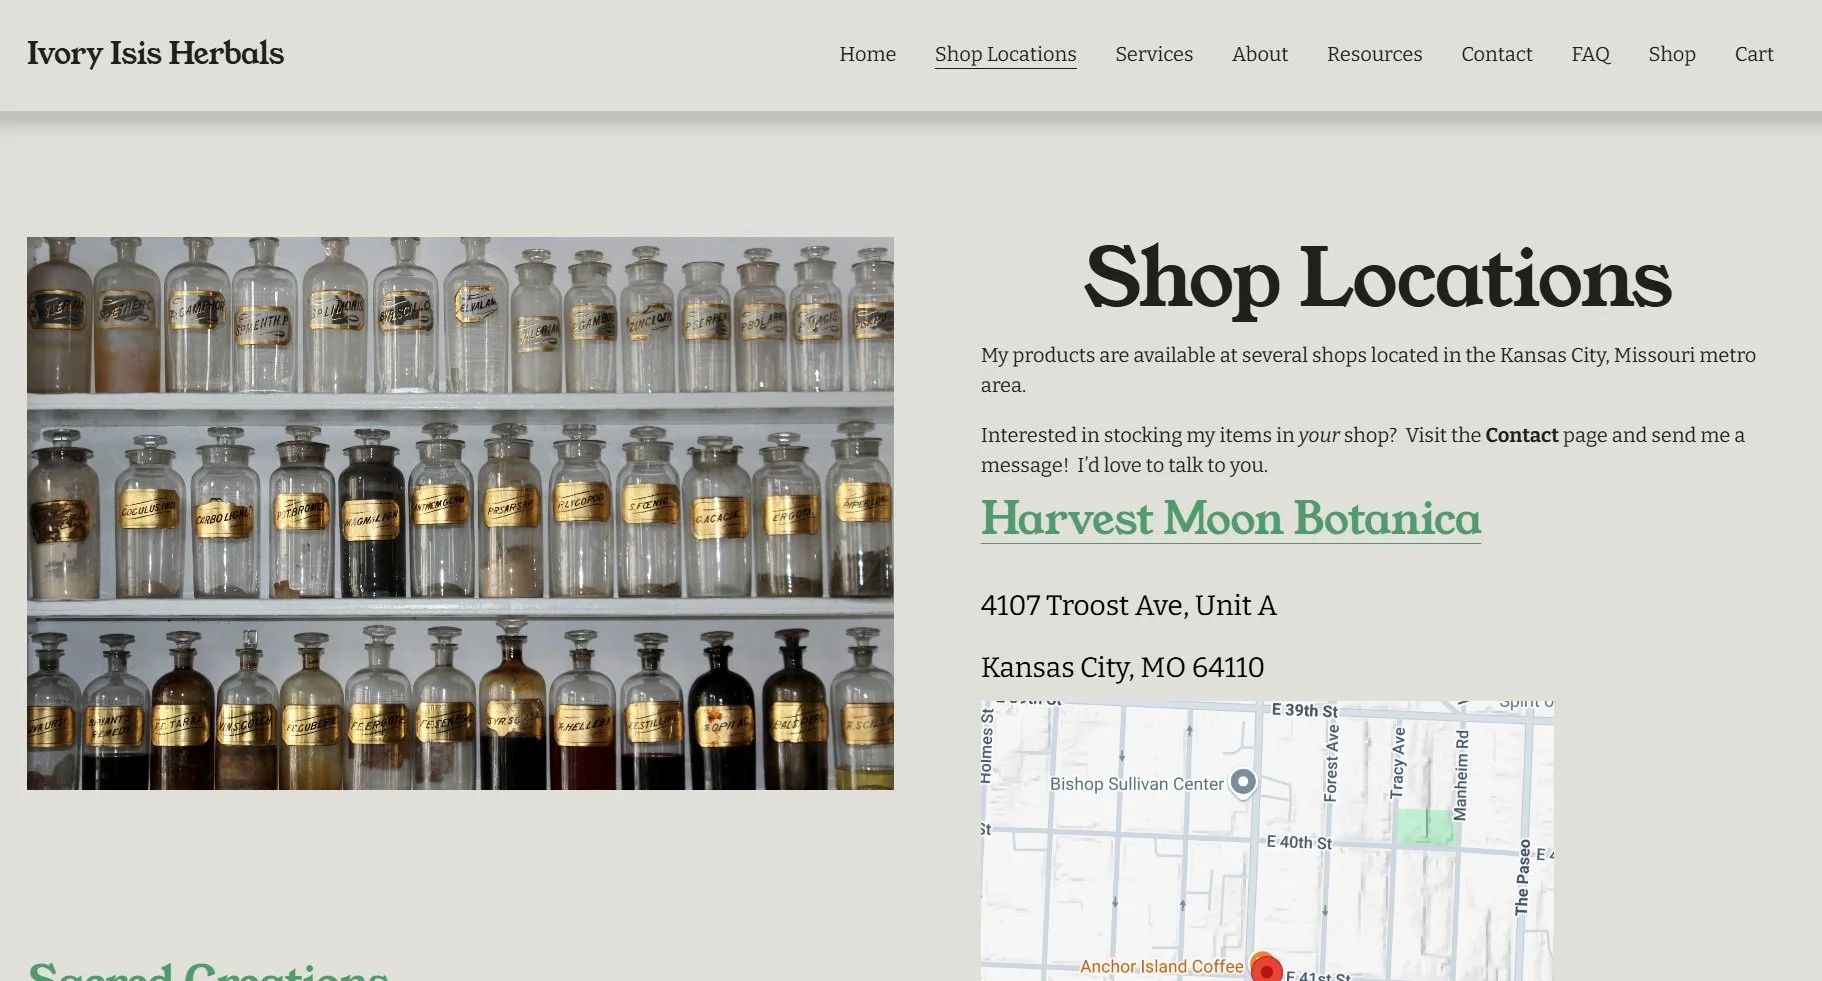Click the Bishop Sullivan Center map marker
The height and width of the screenshot is (981, 1822).
point(1243,782)
